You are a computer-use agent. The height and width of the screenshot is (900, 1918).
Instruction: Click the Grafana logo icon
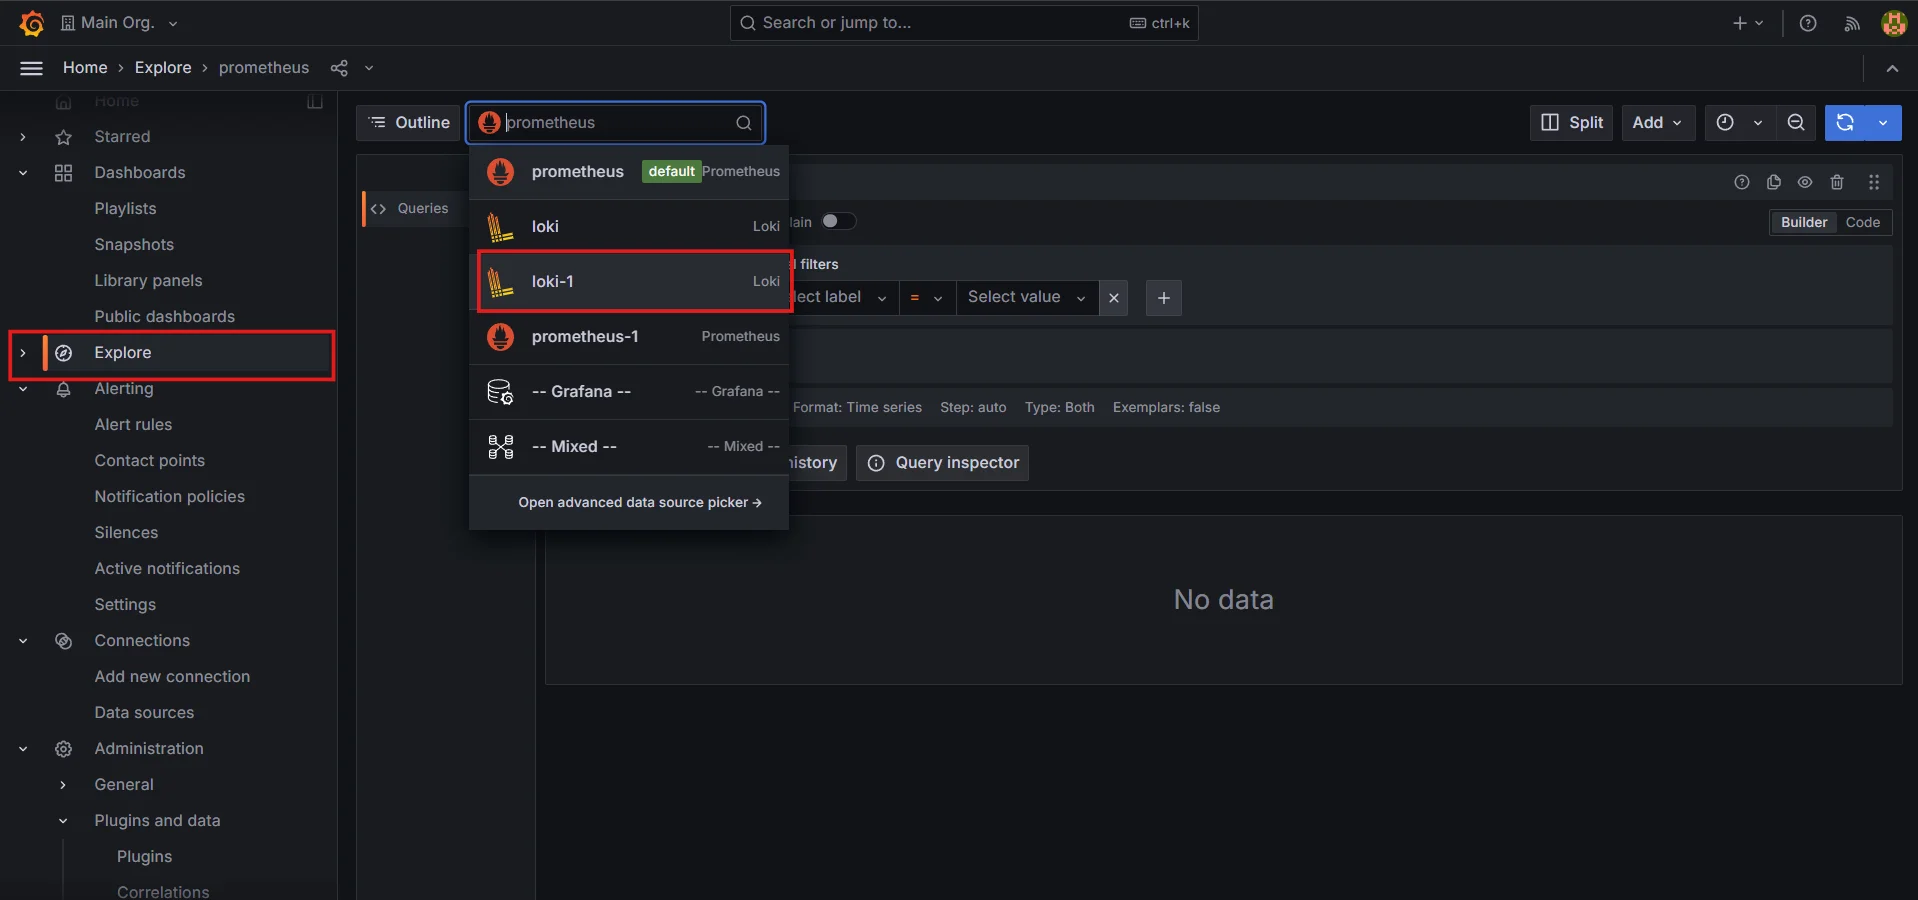[x=32, y=22]
